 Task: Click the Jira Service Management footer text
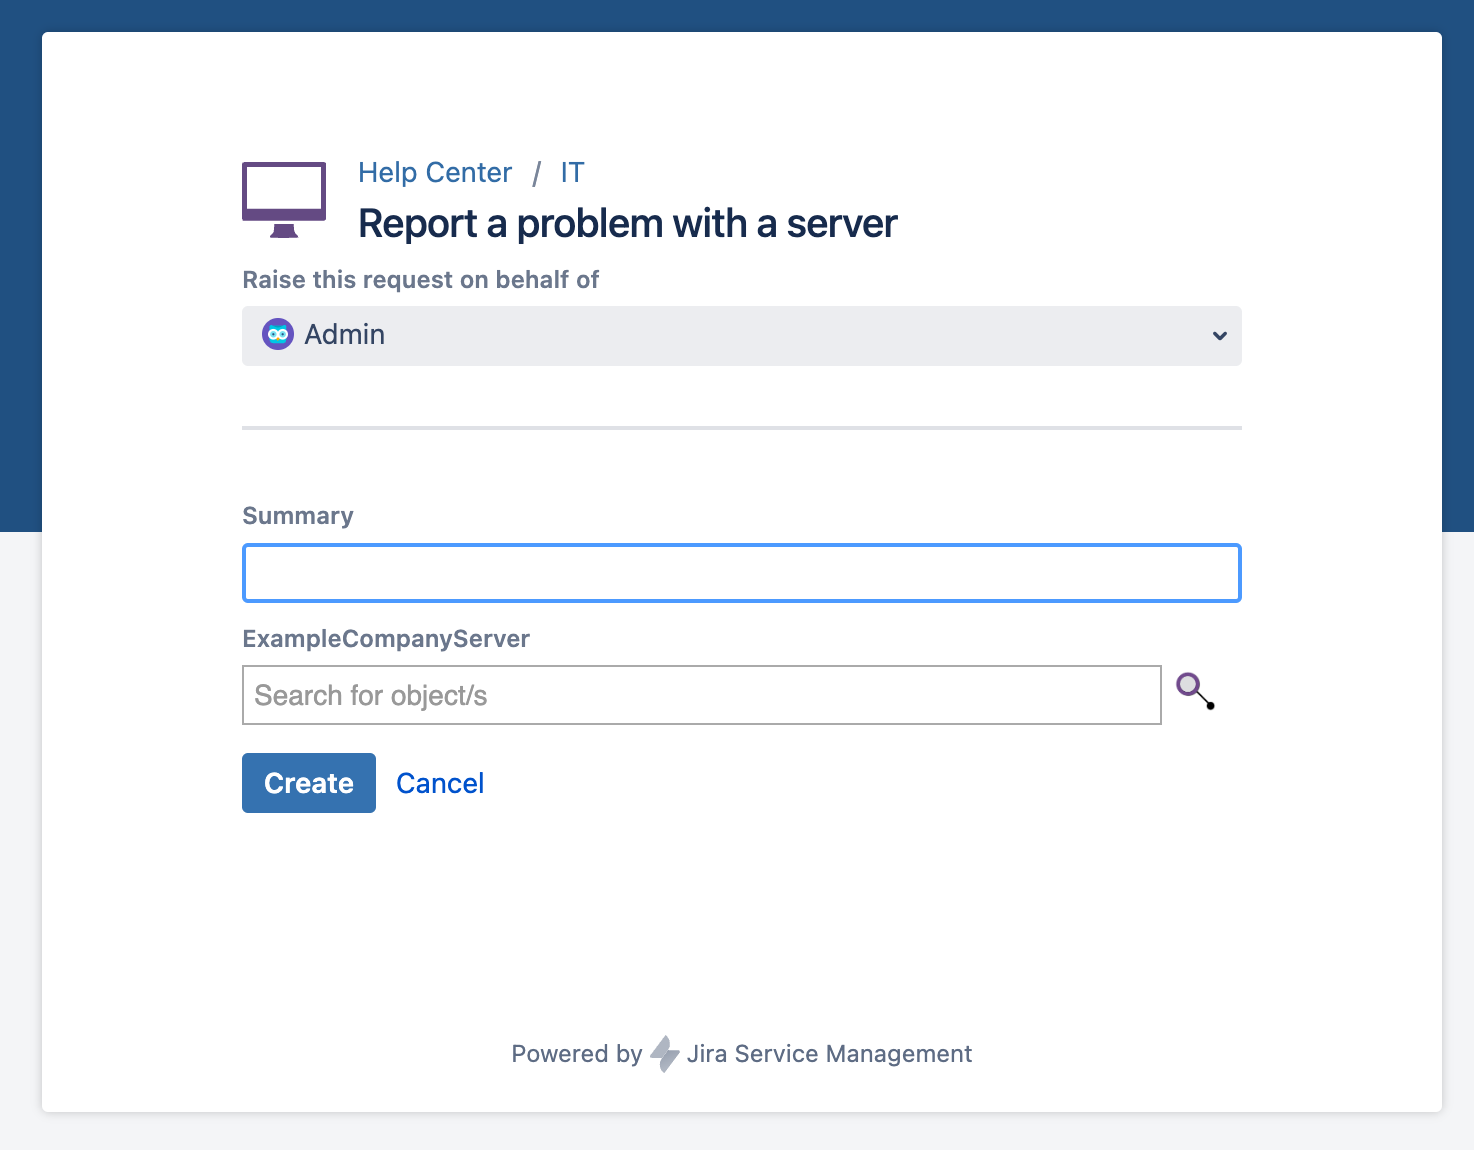click(x=829, y=1054)
